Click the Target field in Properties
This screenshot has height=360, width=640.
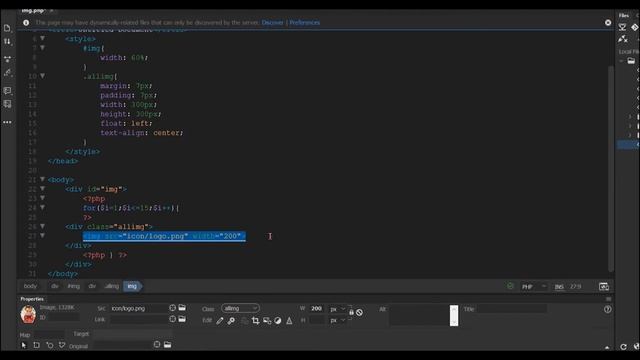tap(133, 334)
